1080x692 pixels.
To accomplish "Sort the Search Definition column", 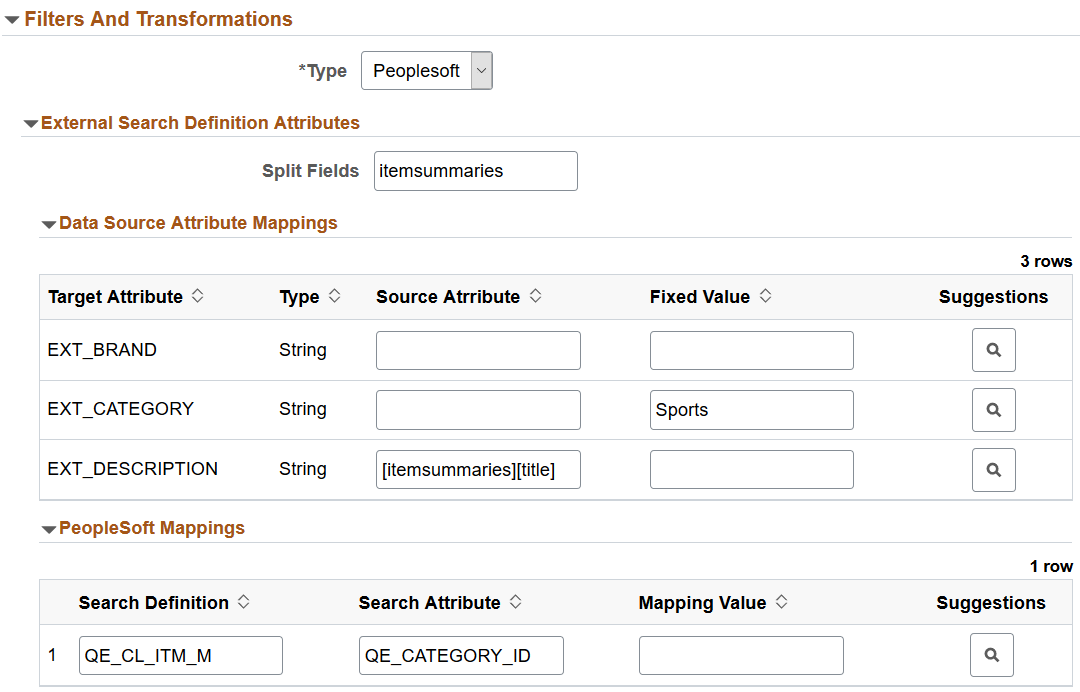I will coord(243,603).
